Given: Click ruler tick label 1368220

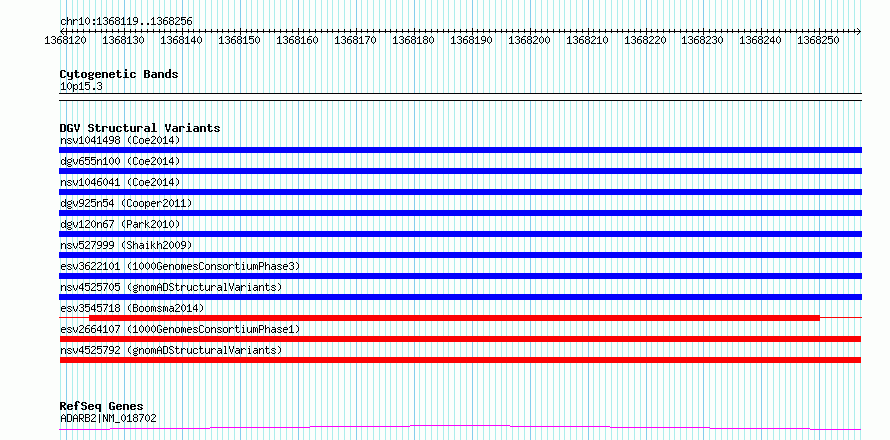Looking at the screenshot, I should [x=645, y=41].
